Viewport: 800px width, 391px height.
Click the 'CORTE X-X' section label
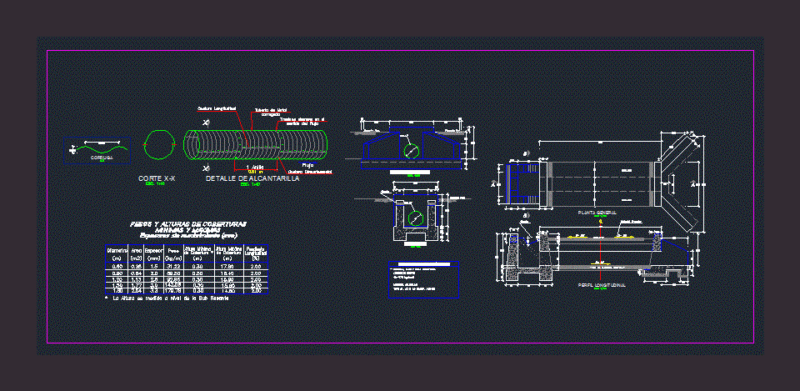[x=157, y=179]
